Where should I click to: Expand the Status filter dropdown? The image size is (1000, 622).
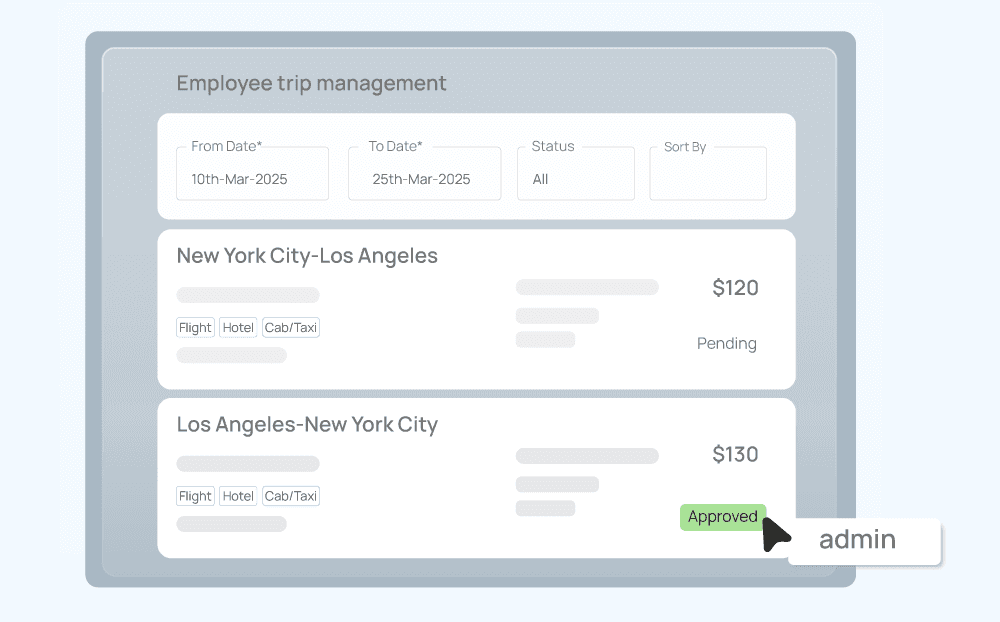575,174
